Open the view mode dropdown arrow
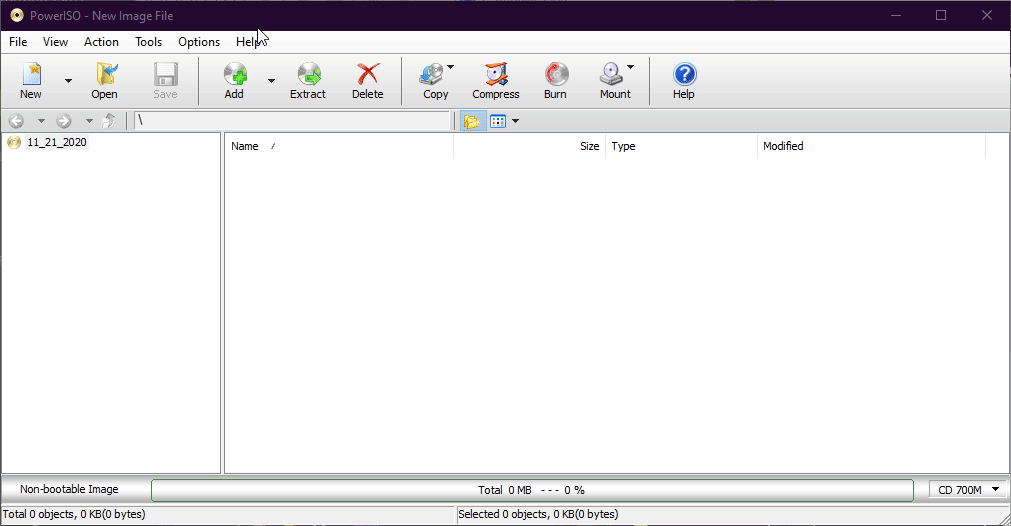Image resolution: width=1011 pixels, height=526 pixels. (515, 121)
